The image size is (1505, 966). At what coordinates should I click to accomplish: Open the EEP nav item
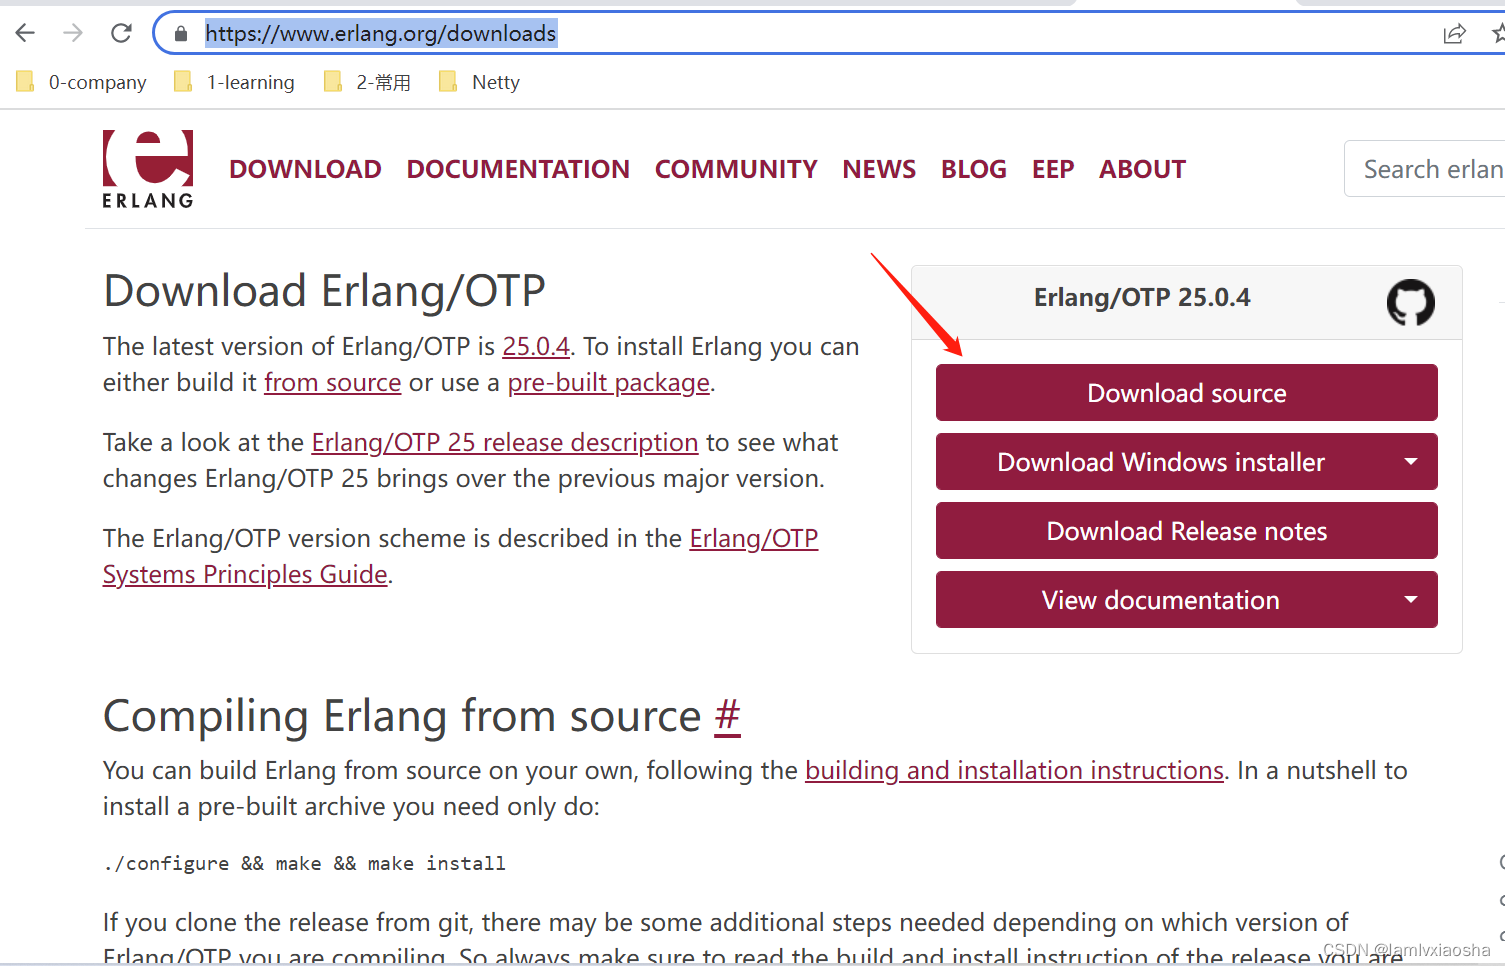point(1053,169)
